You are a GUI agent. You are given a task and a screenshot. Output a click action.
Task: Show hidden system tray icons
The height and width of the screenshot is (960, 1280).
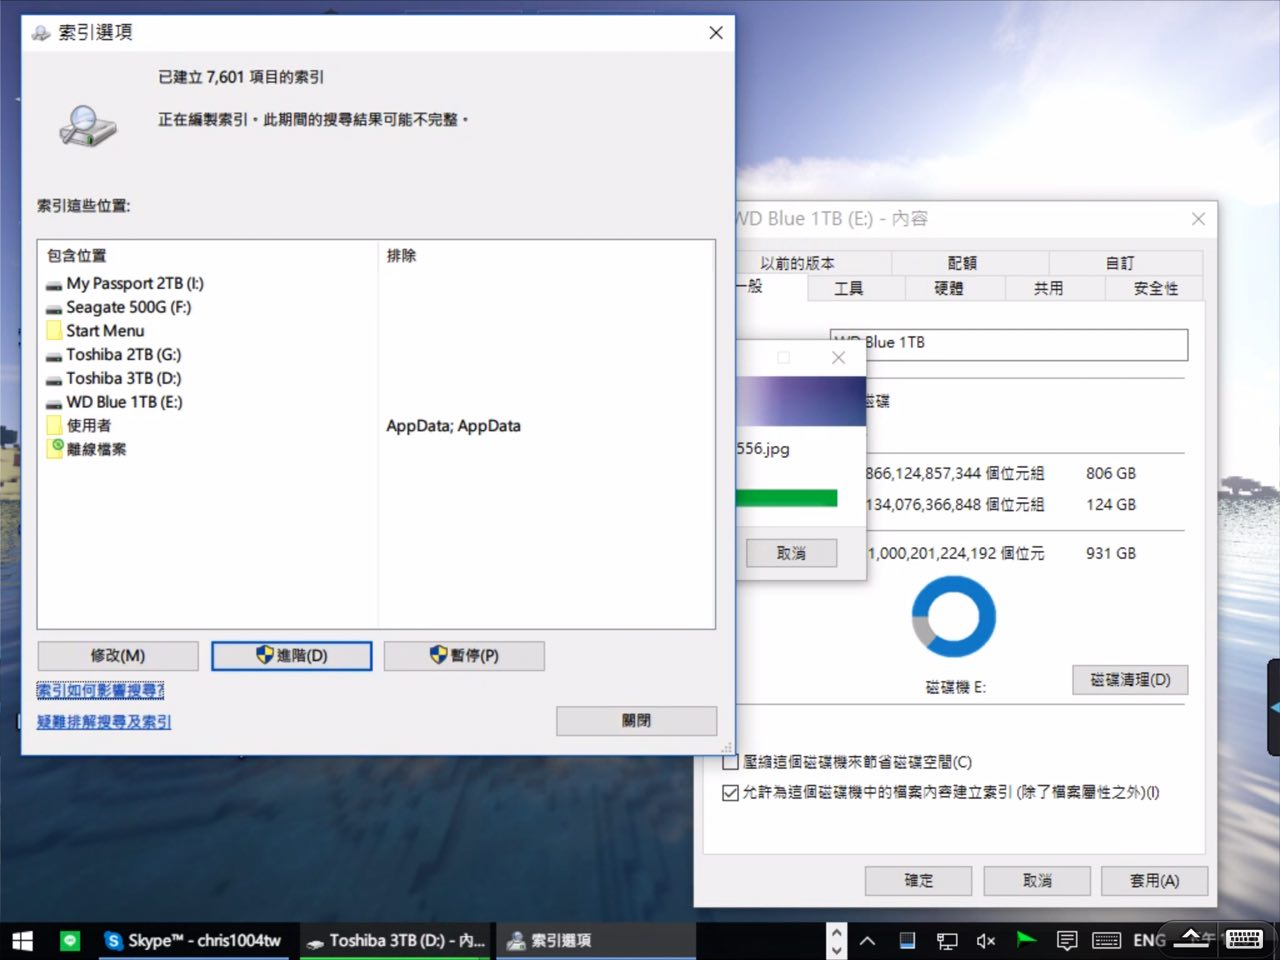pyautogui.click(x=867, y=941)
